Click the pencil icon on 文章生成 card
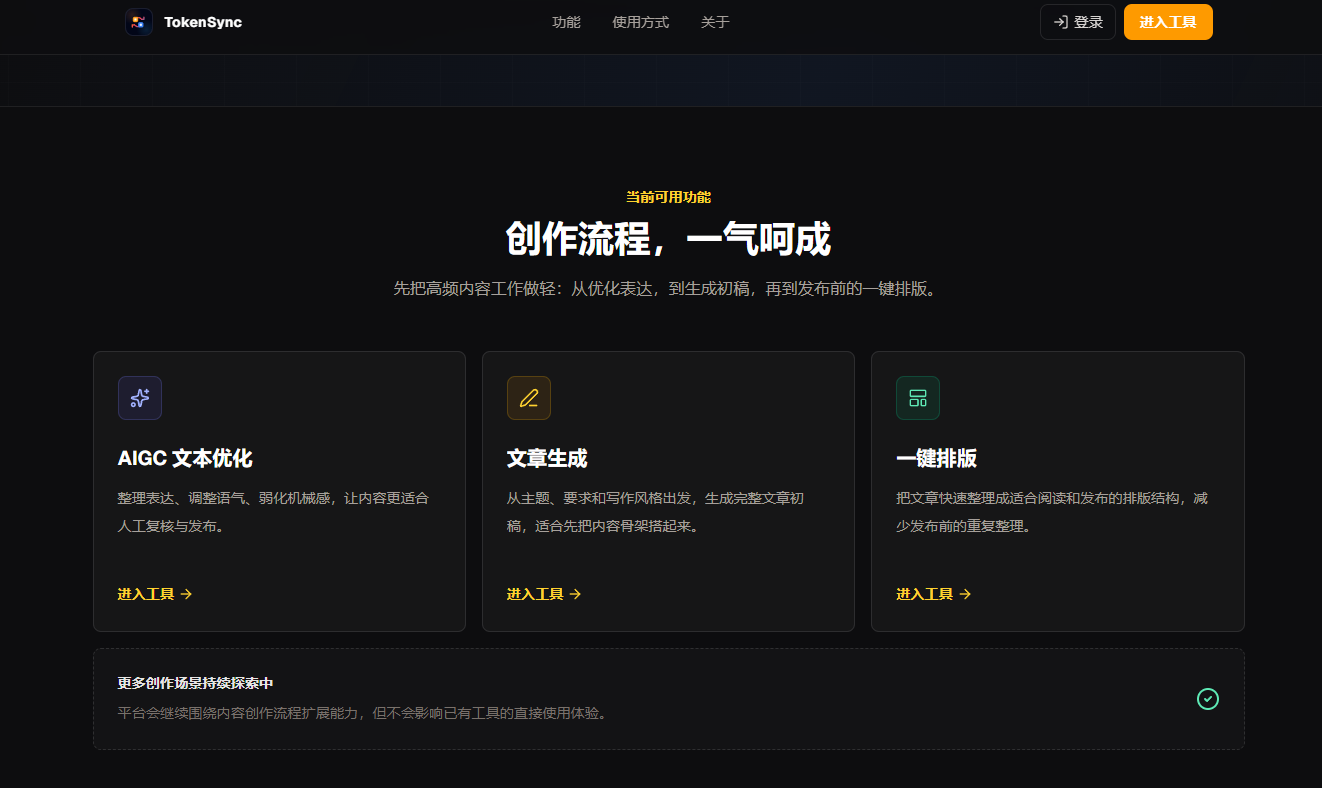Viewport: 1322px width, 788px height. pos(529,398)
